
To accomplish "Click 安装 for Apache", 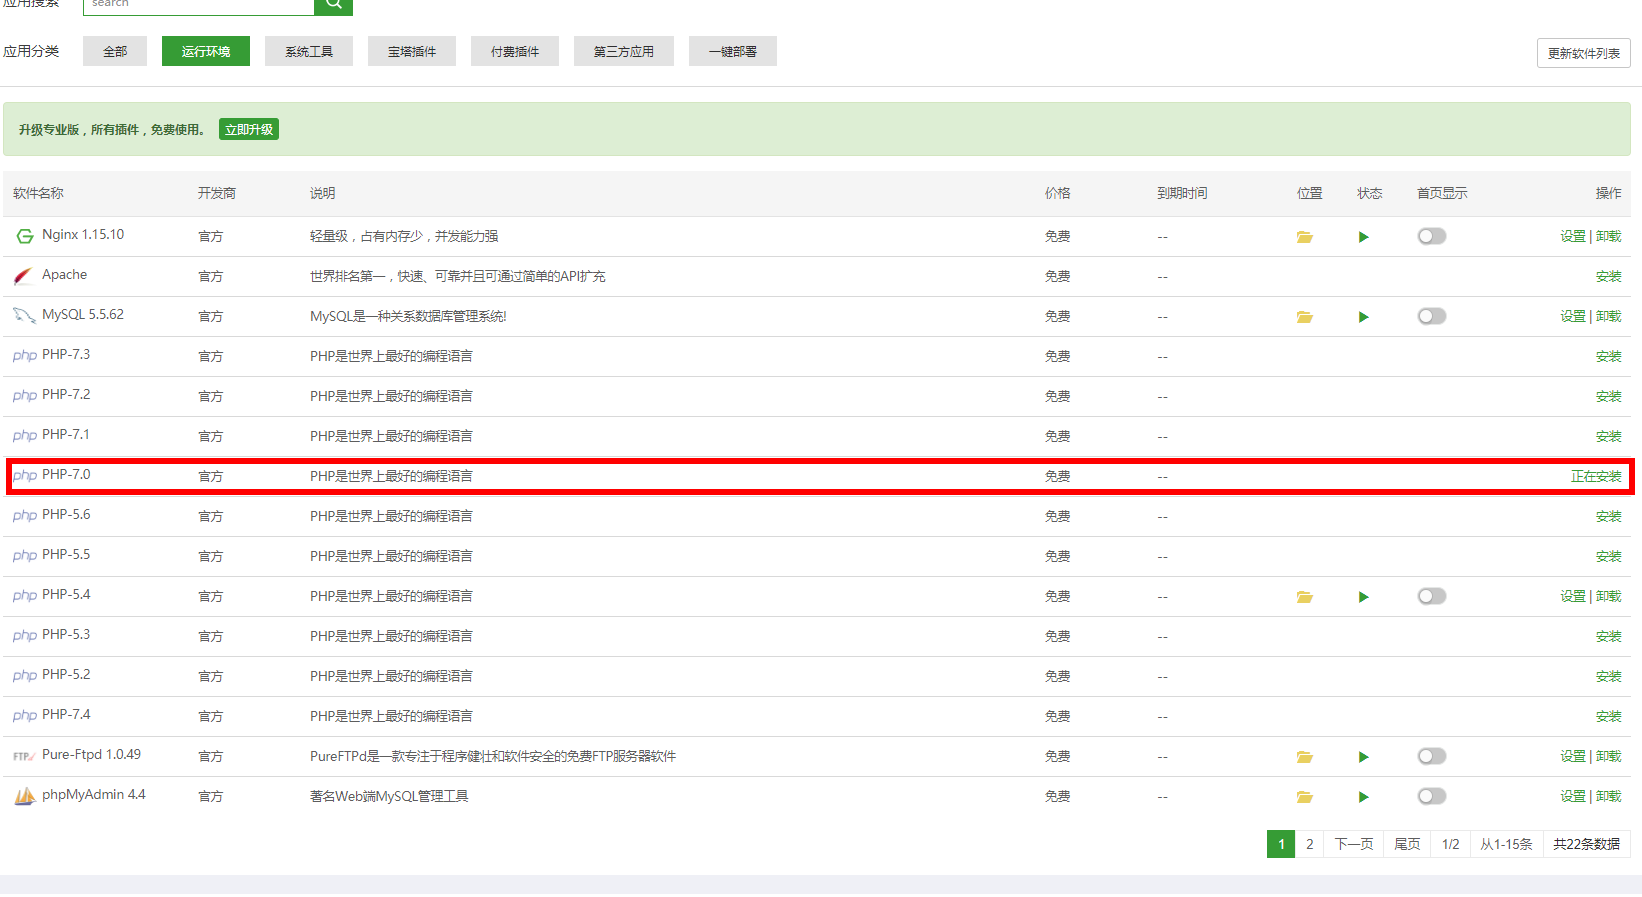I will click(1608, 276).
